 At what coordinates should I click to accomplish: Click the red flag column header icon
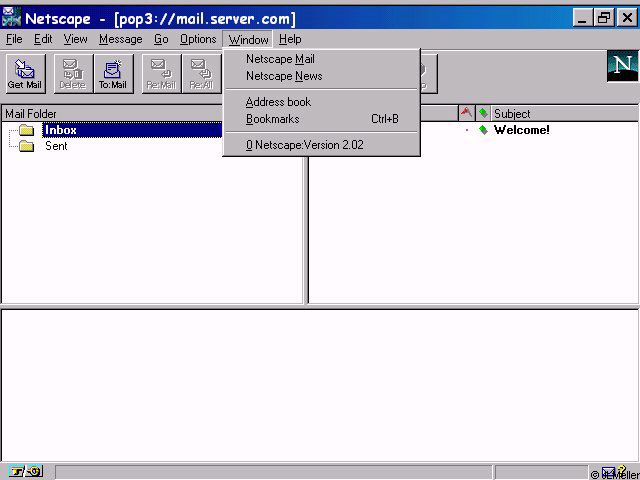(467, 113)
